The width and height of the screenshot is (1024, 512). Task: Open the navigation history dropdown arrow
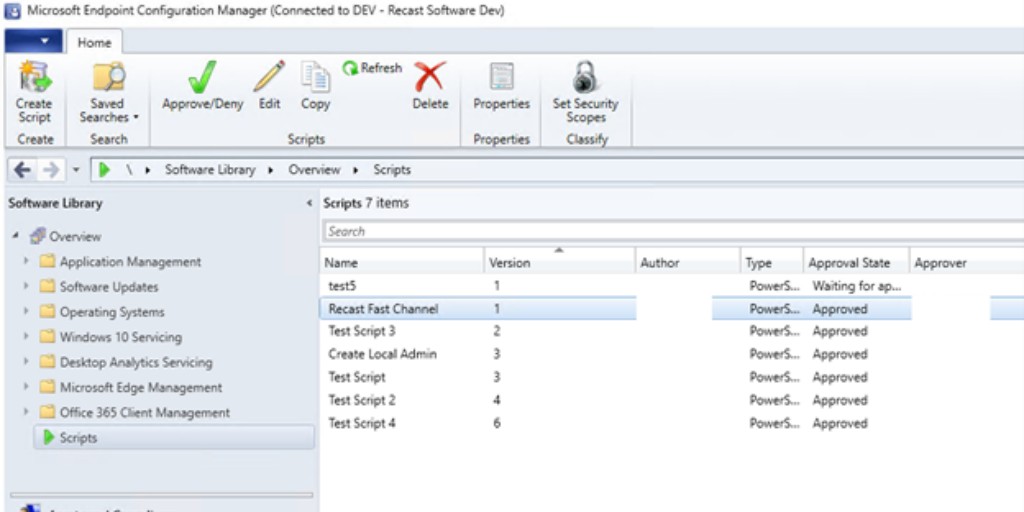tap(76, 170)
